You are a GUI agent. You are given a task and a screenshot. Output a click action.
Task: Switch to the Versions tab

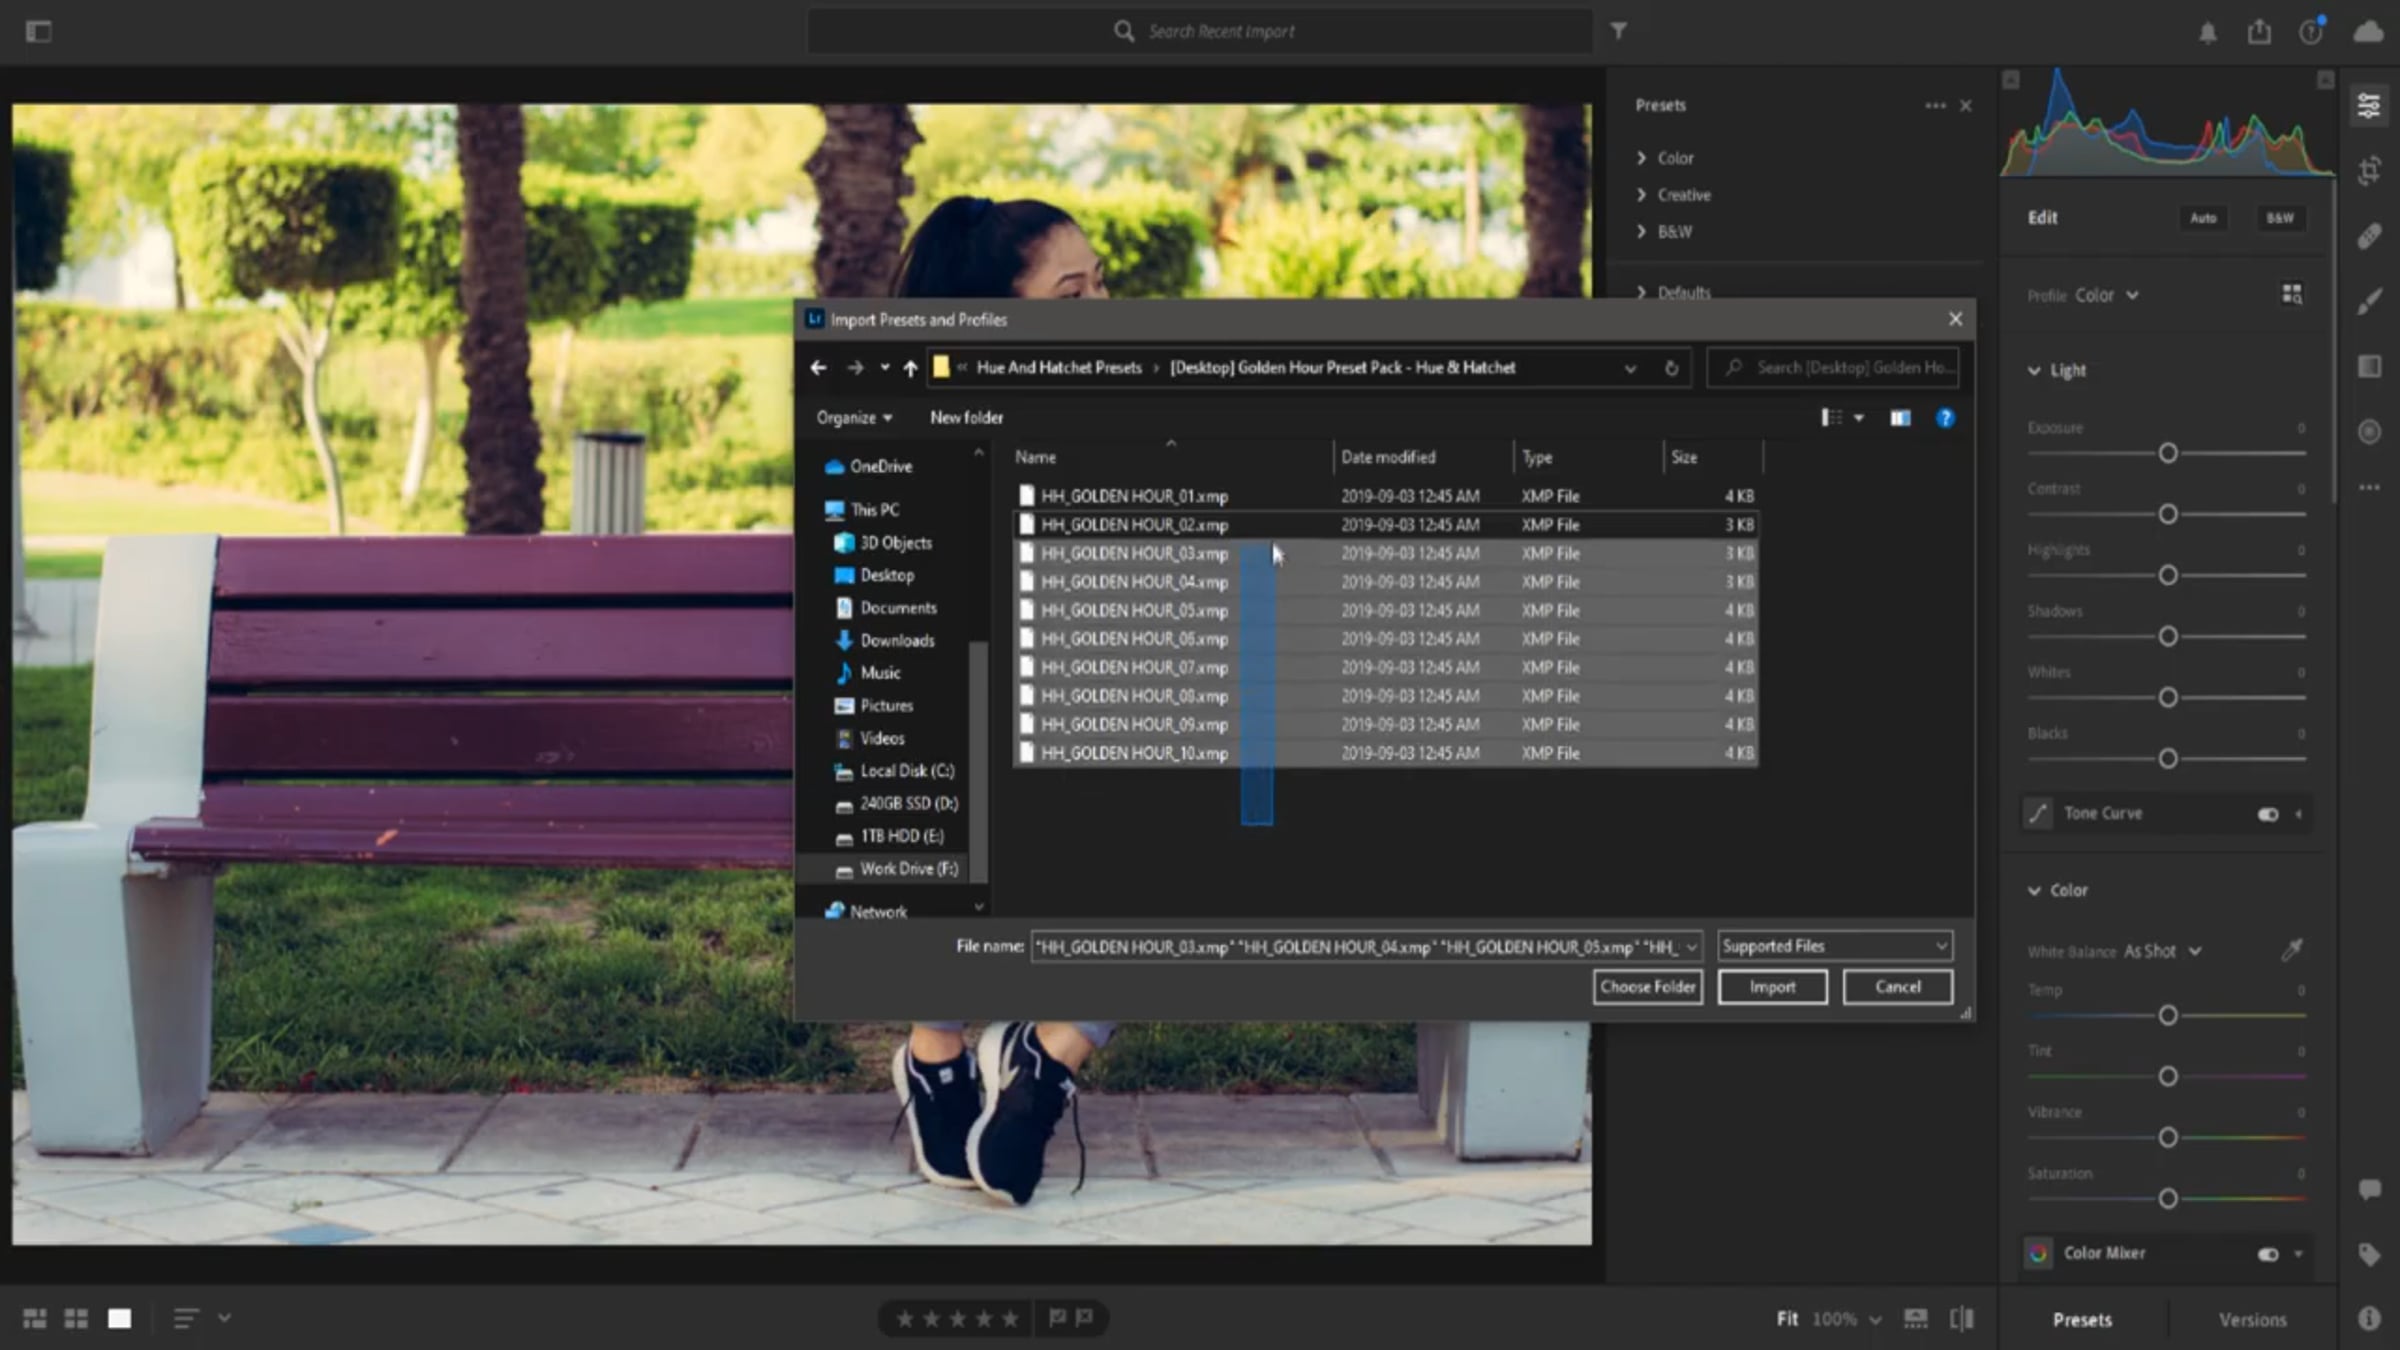coord(2252,1320)
